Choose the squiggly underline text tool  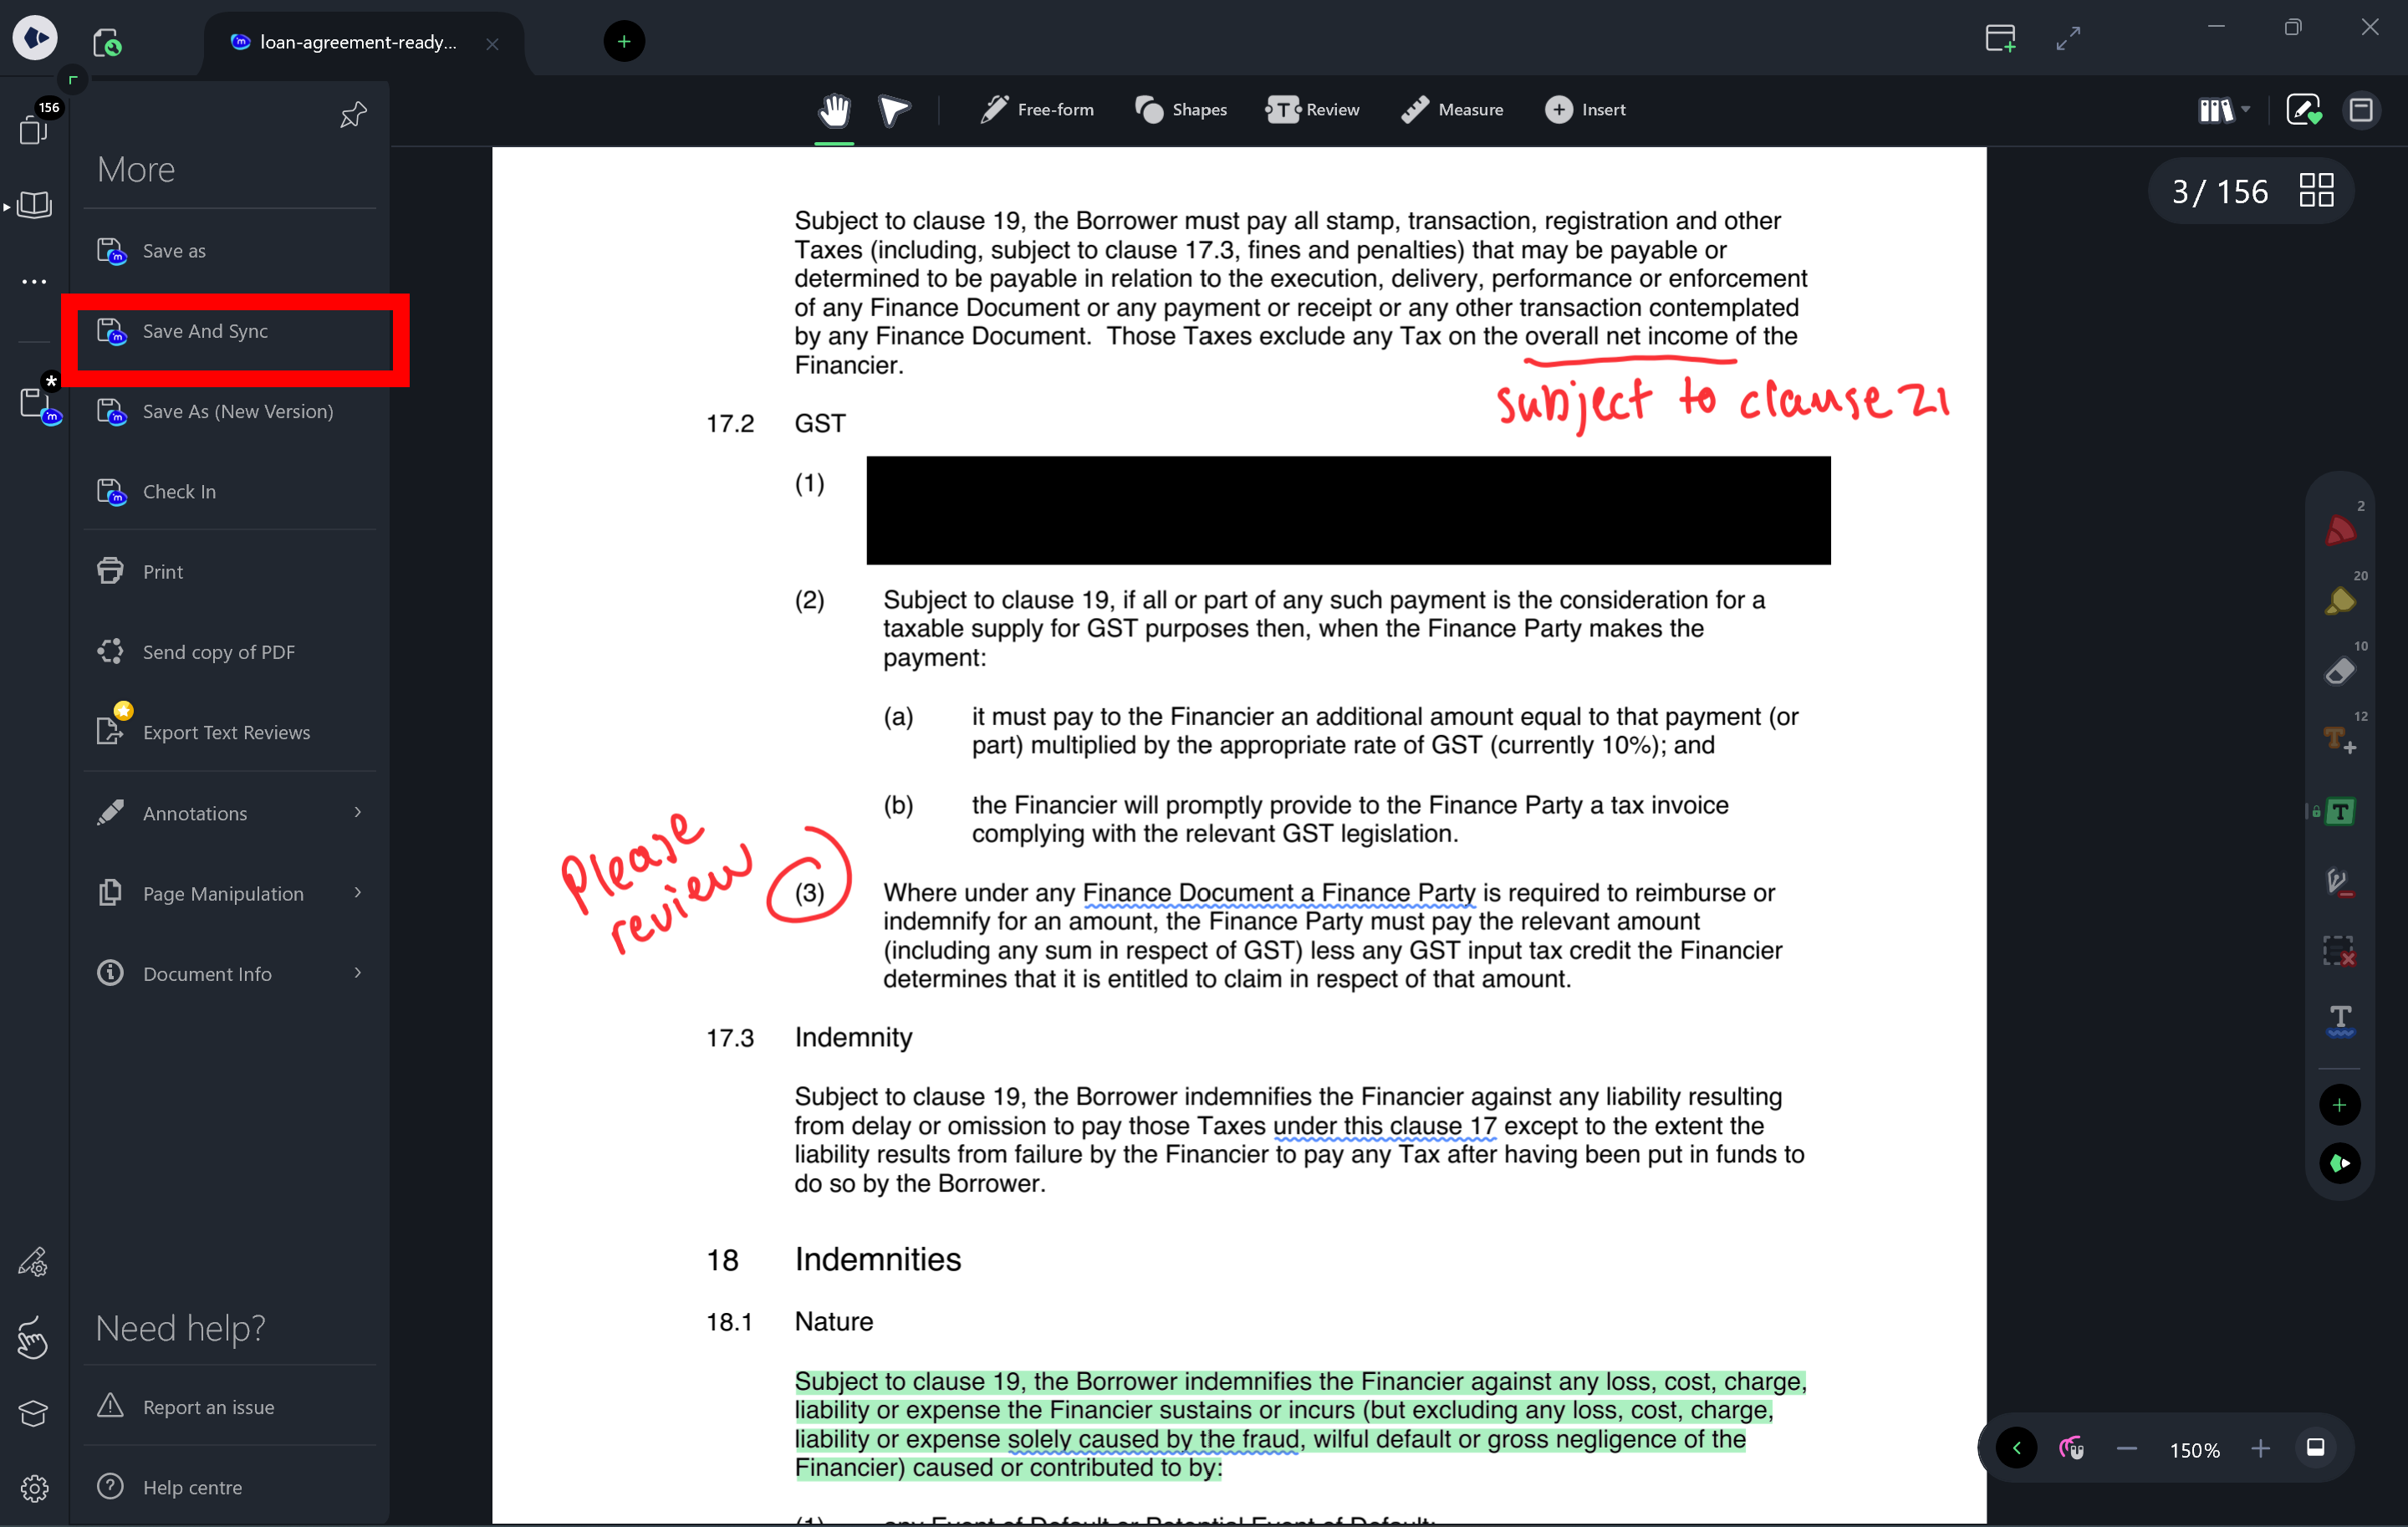[x=2341, y=1020]
